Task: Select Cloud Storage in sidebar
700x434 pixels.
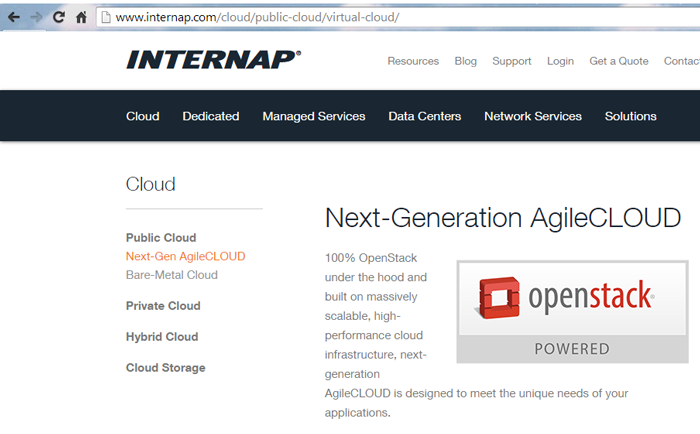Action: [x=165, y=368]
